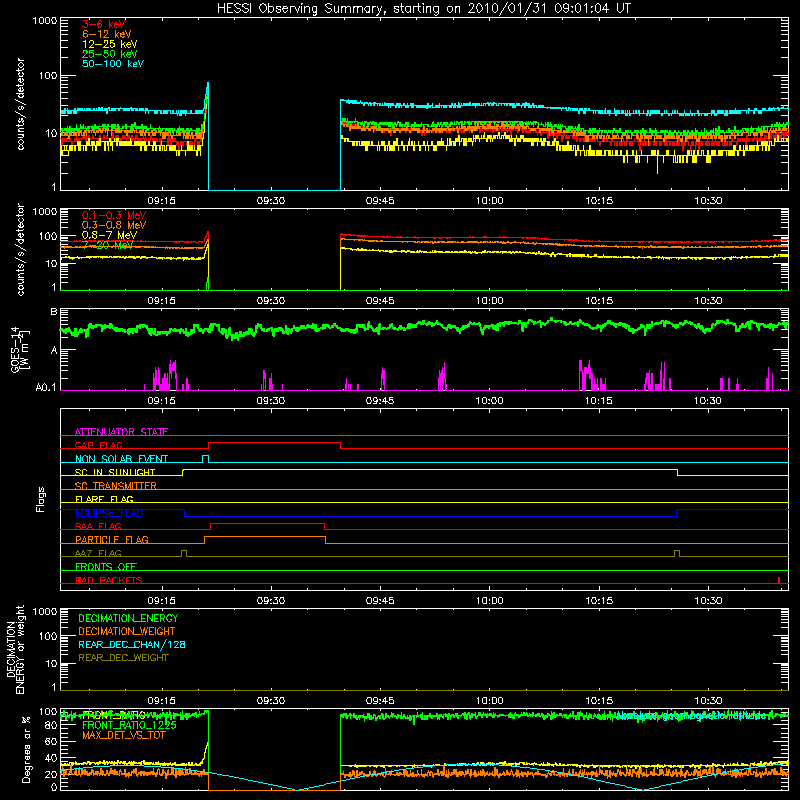
Task: Click the cyan 50-100 keV legend label
Action: (113, 64)
